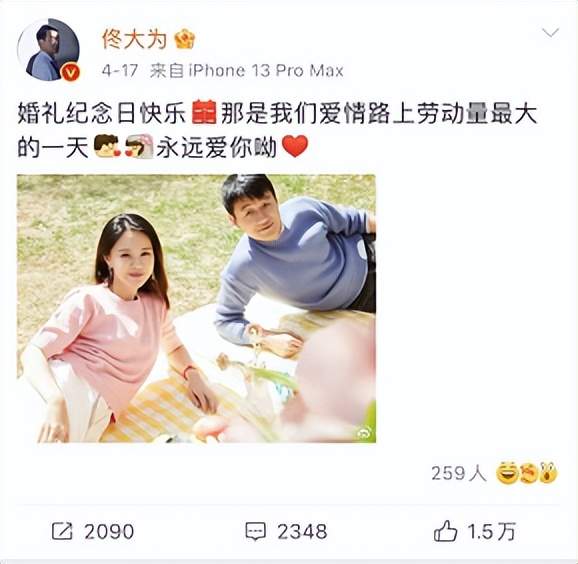
Task: Click the red gift emoji in text
Action: point(204,112)
